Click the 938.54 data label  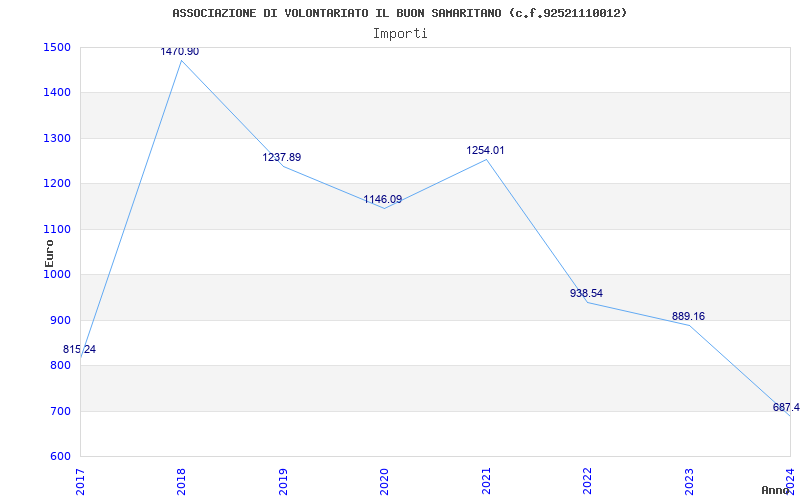(586, 293)
